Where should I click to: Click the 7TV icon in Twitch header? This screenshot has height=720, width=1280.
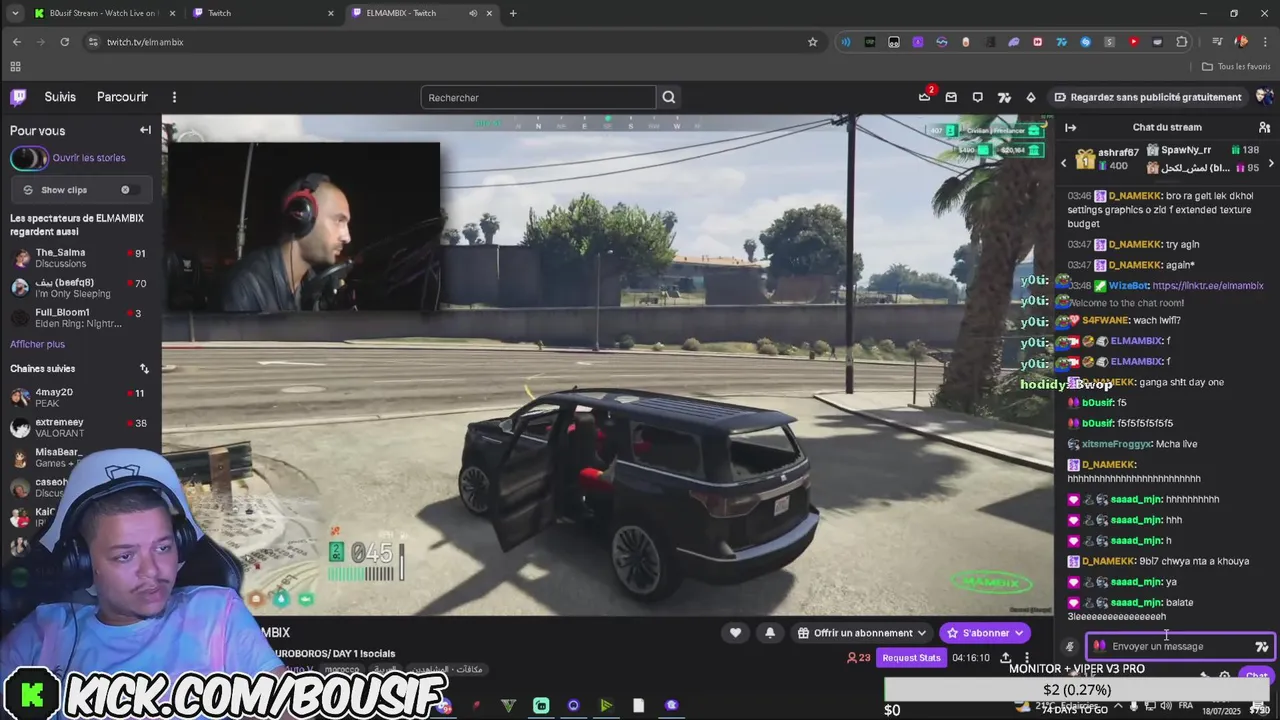(x=1004, y=97)
